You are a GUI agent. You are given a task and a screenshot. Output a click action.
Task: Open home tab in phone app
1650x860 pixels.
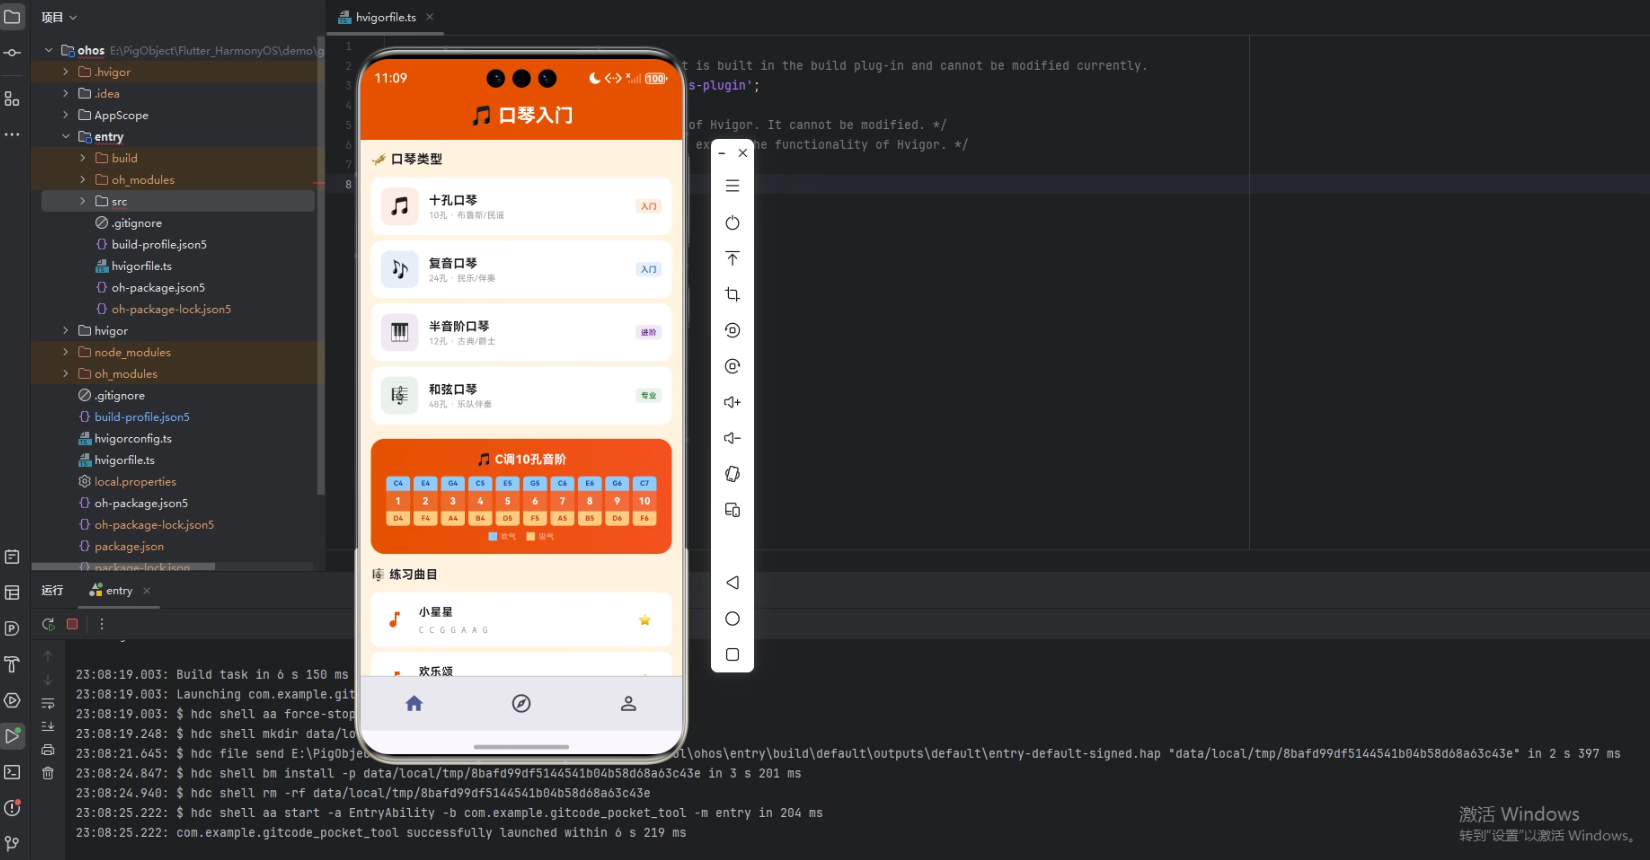click(414, 704)
